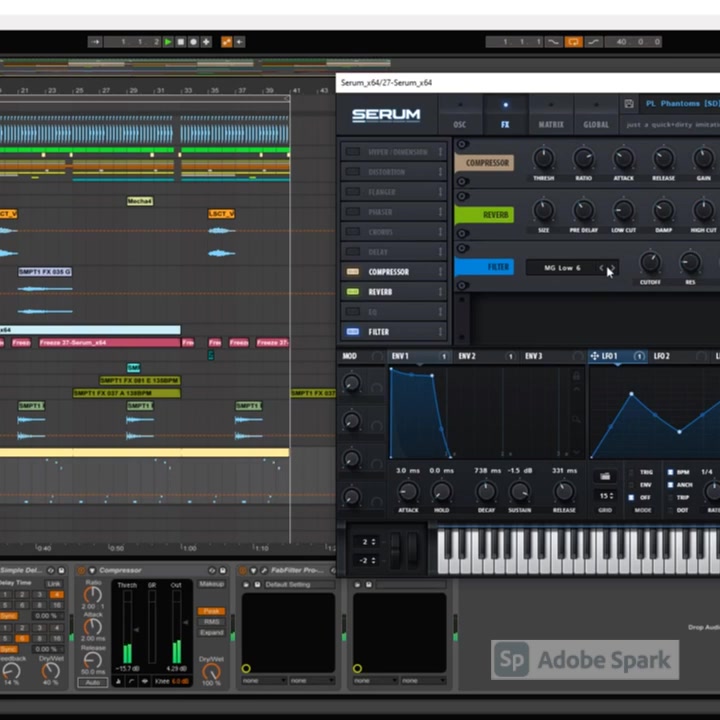Select previous filter type with left arrow
Image resolution: width=720 pixels, height=720 pixels.
pyautogui.click(x=601, y=268)
